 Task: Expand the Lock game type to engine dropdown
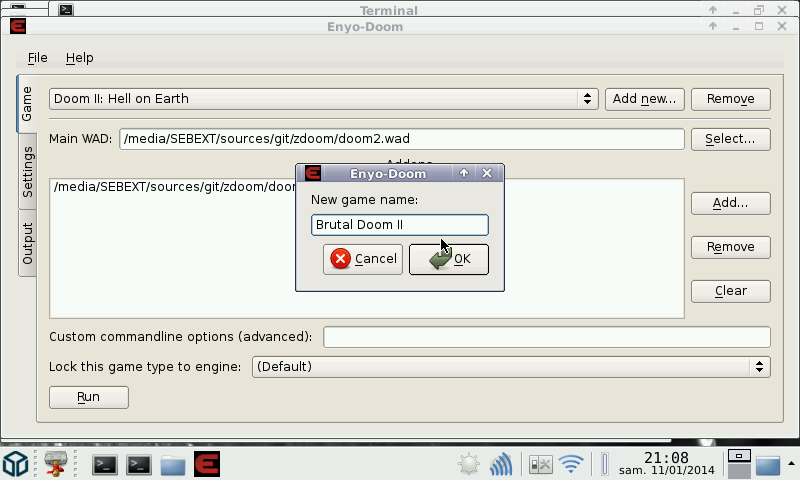pos(510,367)
